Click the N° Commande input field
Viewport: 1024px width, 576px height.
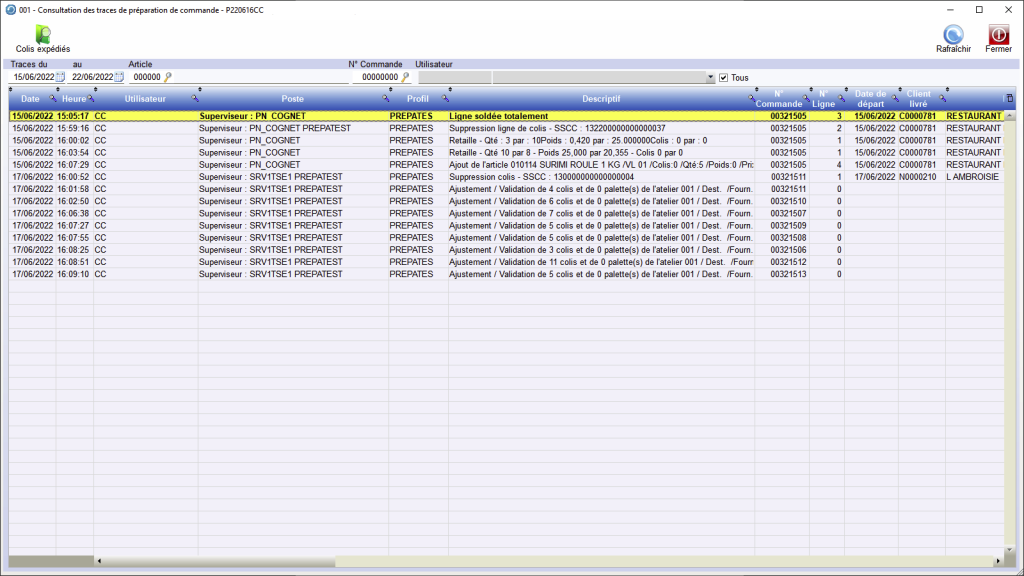pyautogui.click(x=379, y=77)
